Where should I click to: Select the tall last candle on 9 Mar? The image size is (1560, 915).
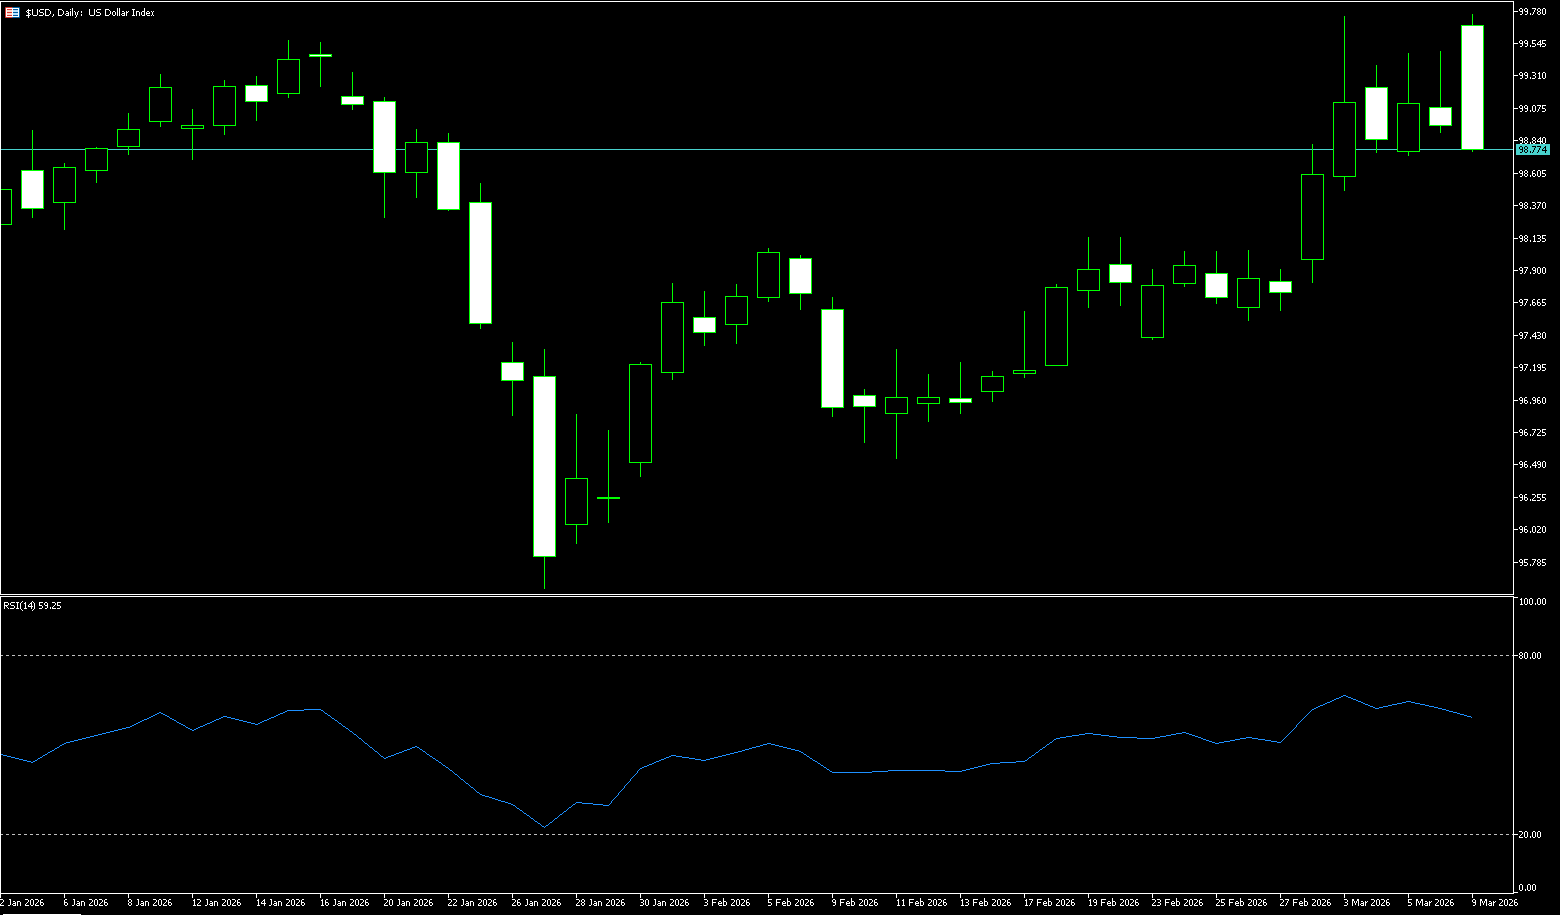(1472, 87)
